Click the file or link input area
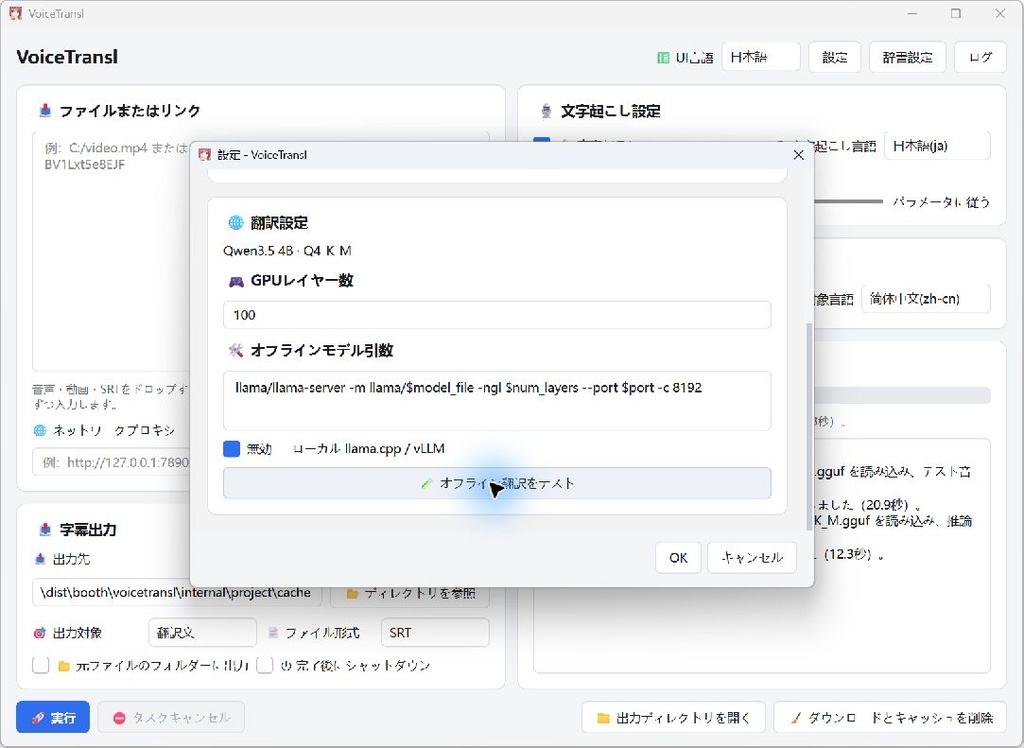Viewport: 1024px width, 748px height. (x=111, y=252)
